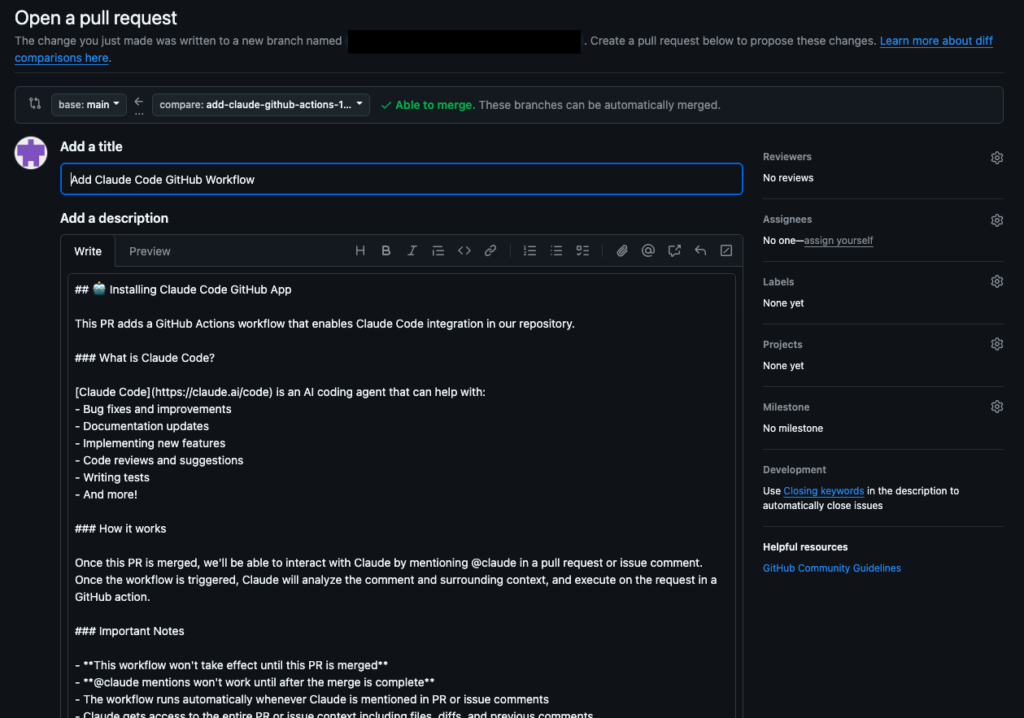This screenshot has height=718, width=1024.
Task: Switch to the Preview tab
Action: click(x=150, y=252)
